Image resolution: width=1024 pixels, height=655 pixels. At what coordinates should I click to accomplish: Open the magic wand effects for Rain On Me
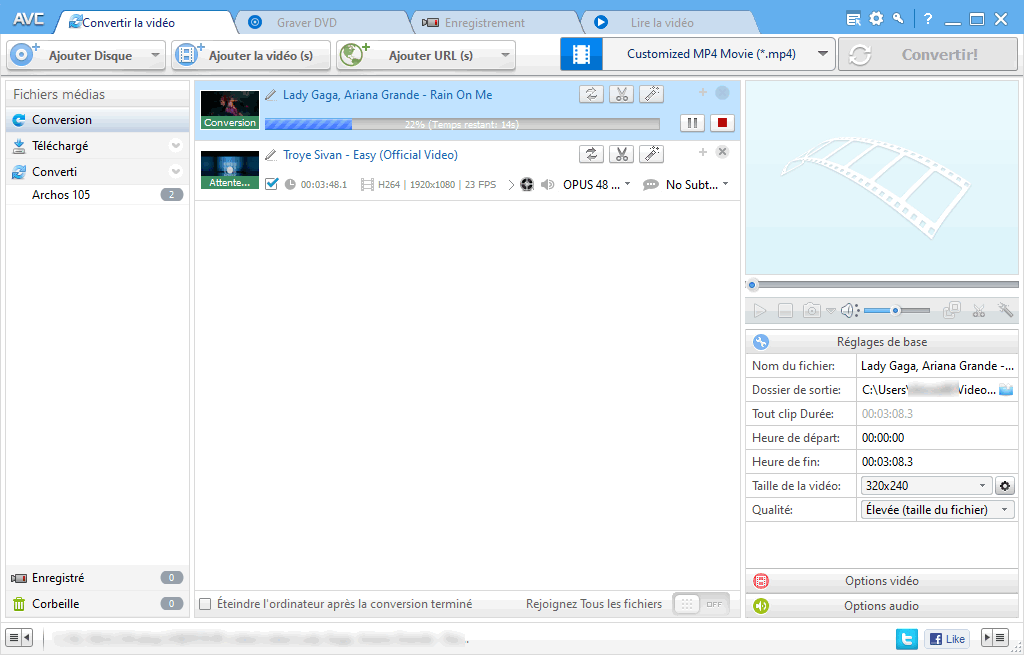coord(651,95)
